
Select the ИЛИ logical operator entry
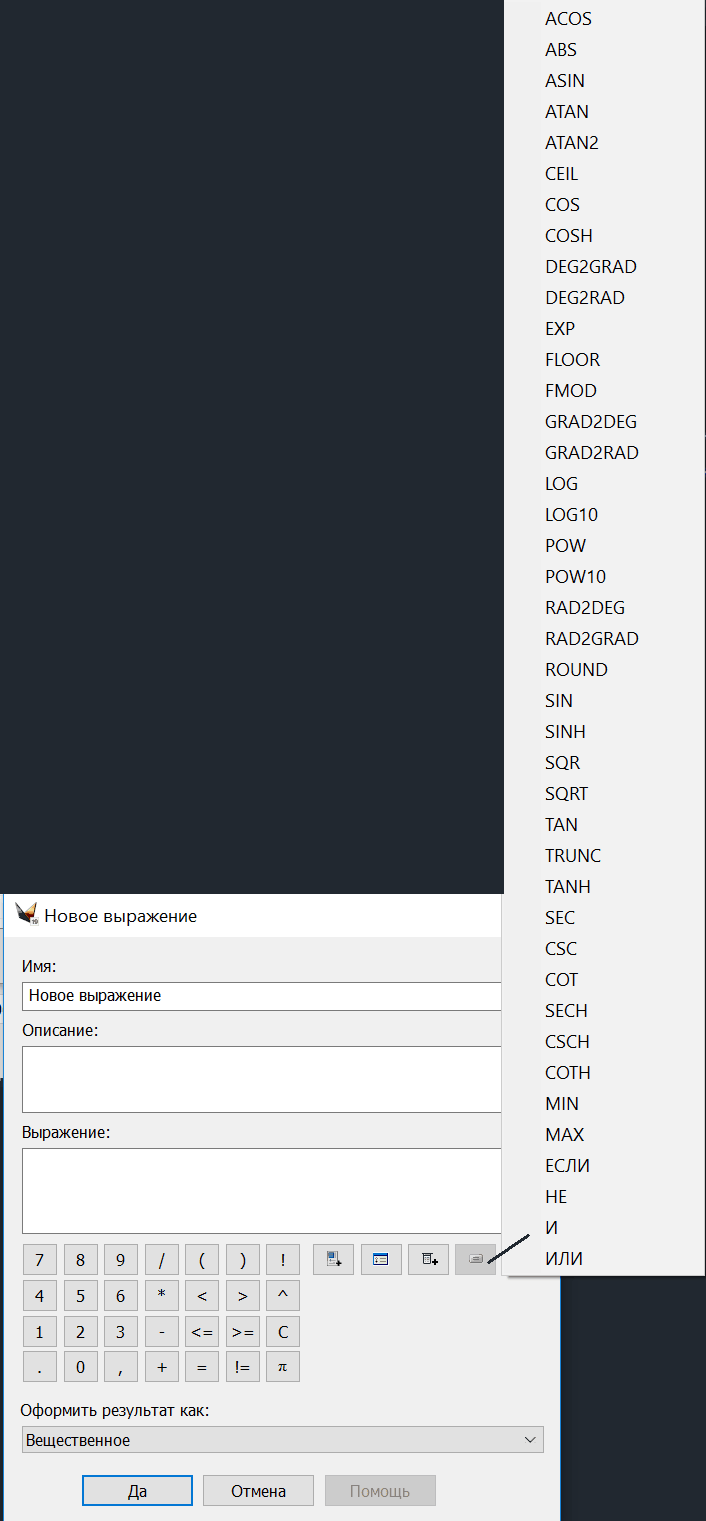point(563,1259)
